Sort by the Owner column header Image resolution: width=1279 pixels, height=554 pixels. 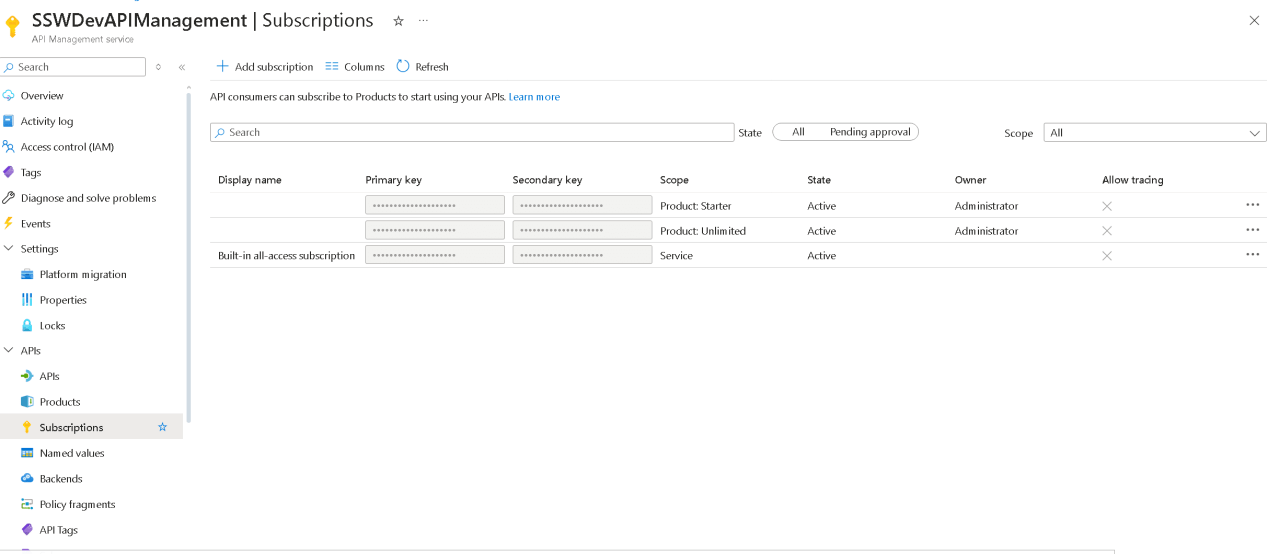pyautogui.click(x=970, y=180)
